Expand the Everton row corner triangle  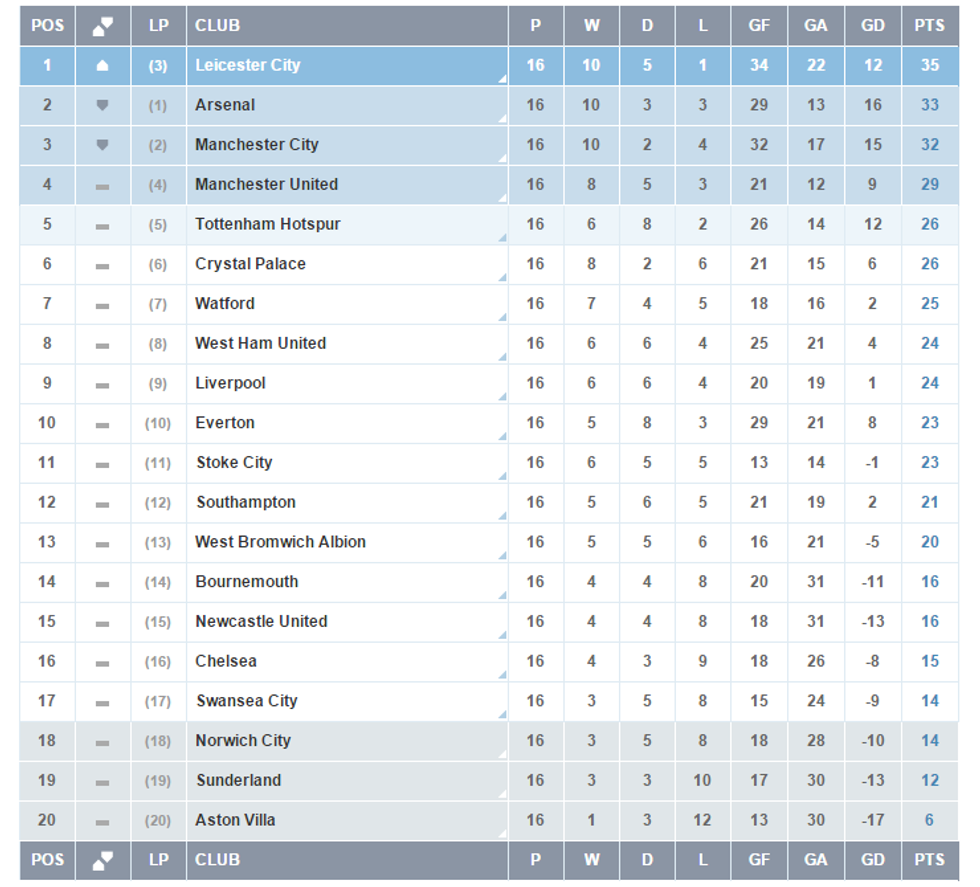coord(502,437)
